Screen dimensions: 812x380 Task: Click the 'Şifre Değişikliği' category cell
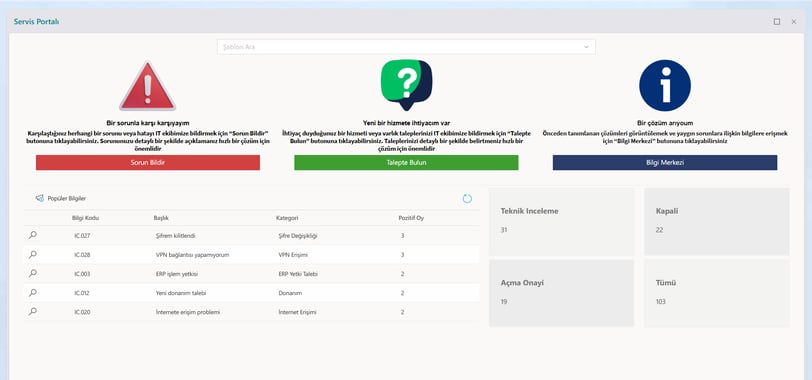(x=298, y=236)
